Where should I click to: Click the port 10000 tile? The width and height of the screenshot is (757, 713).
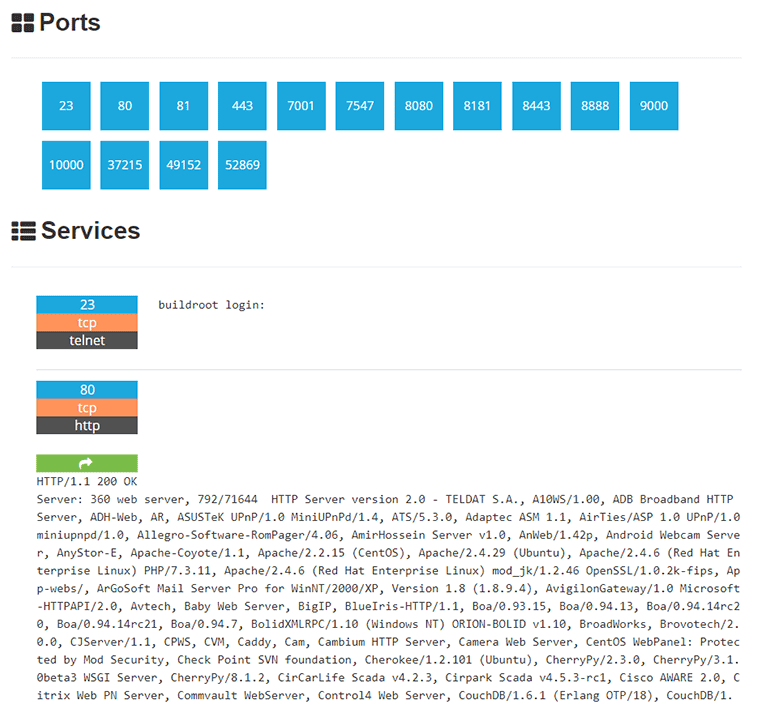pyautogui.click(x=66, y=165)
